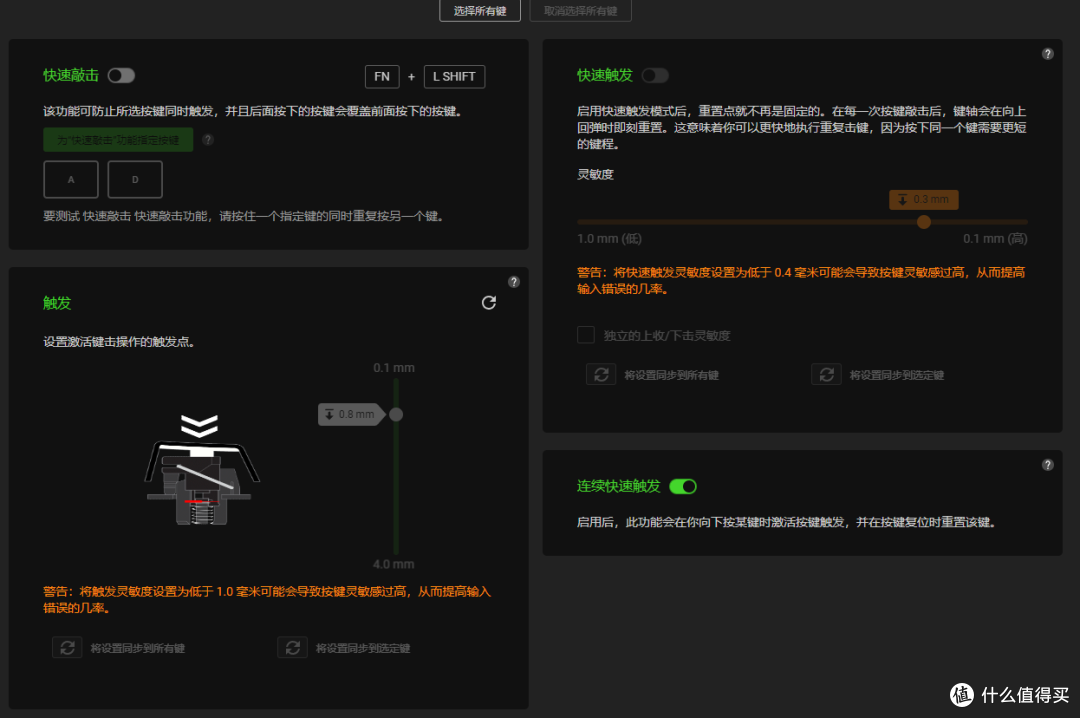Screen dimensions: 1080x718
Task: Toggle the 快速敲击 switch
Action: [x=121, y=75]
